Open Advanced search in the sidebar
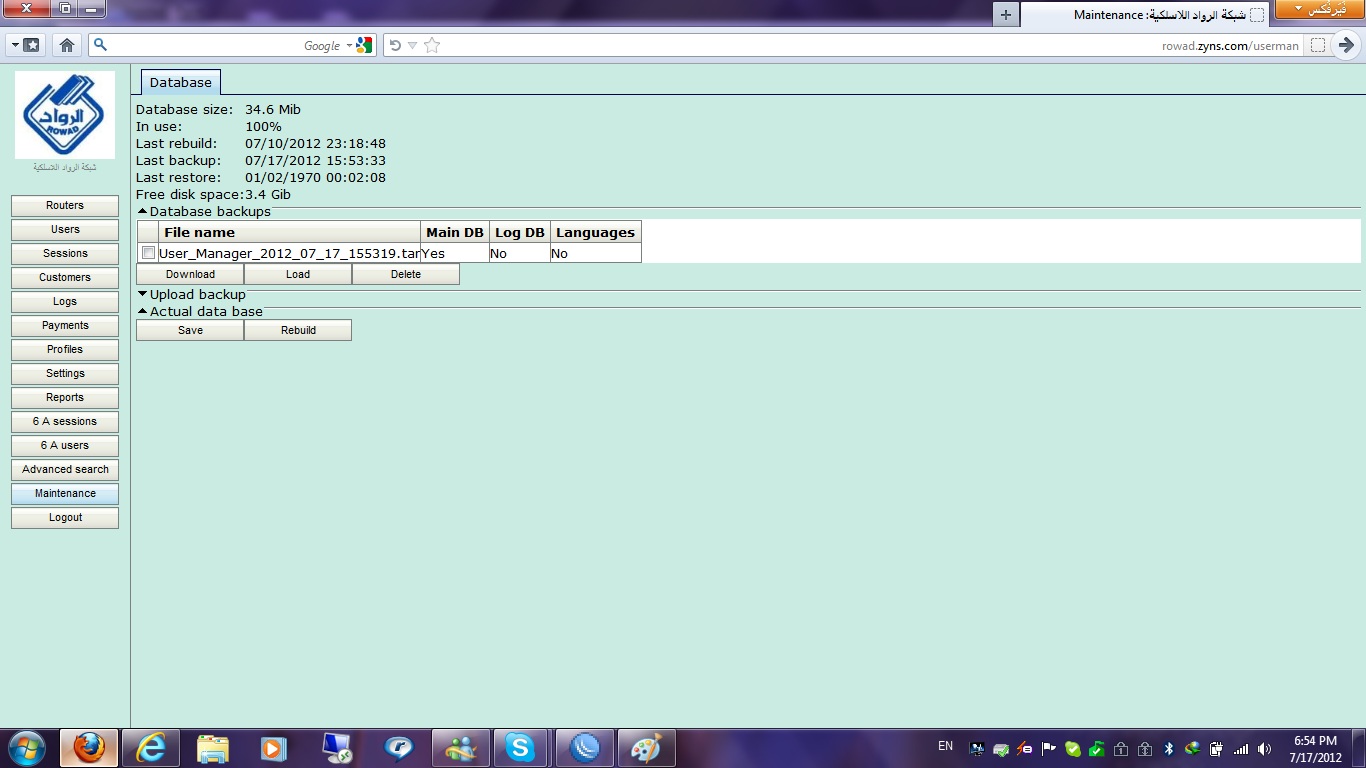 65,470
